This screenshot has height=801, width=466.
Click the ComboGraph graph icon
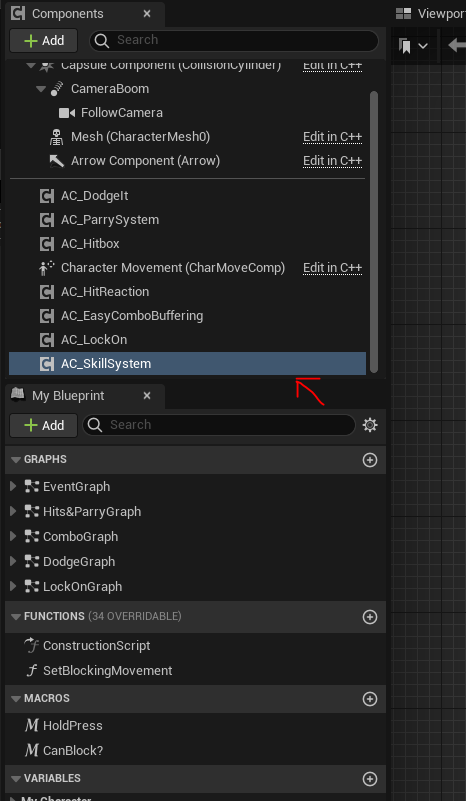tap(32, 536)
